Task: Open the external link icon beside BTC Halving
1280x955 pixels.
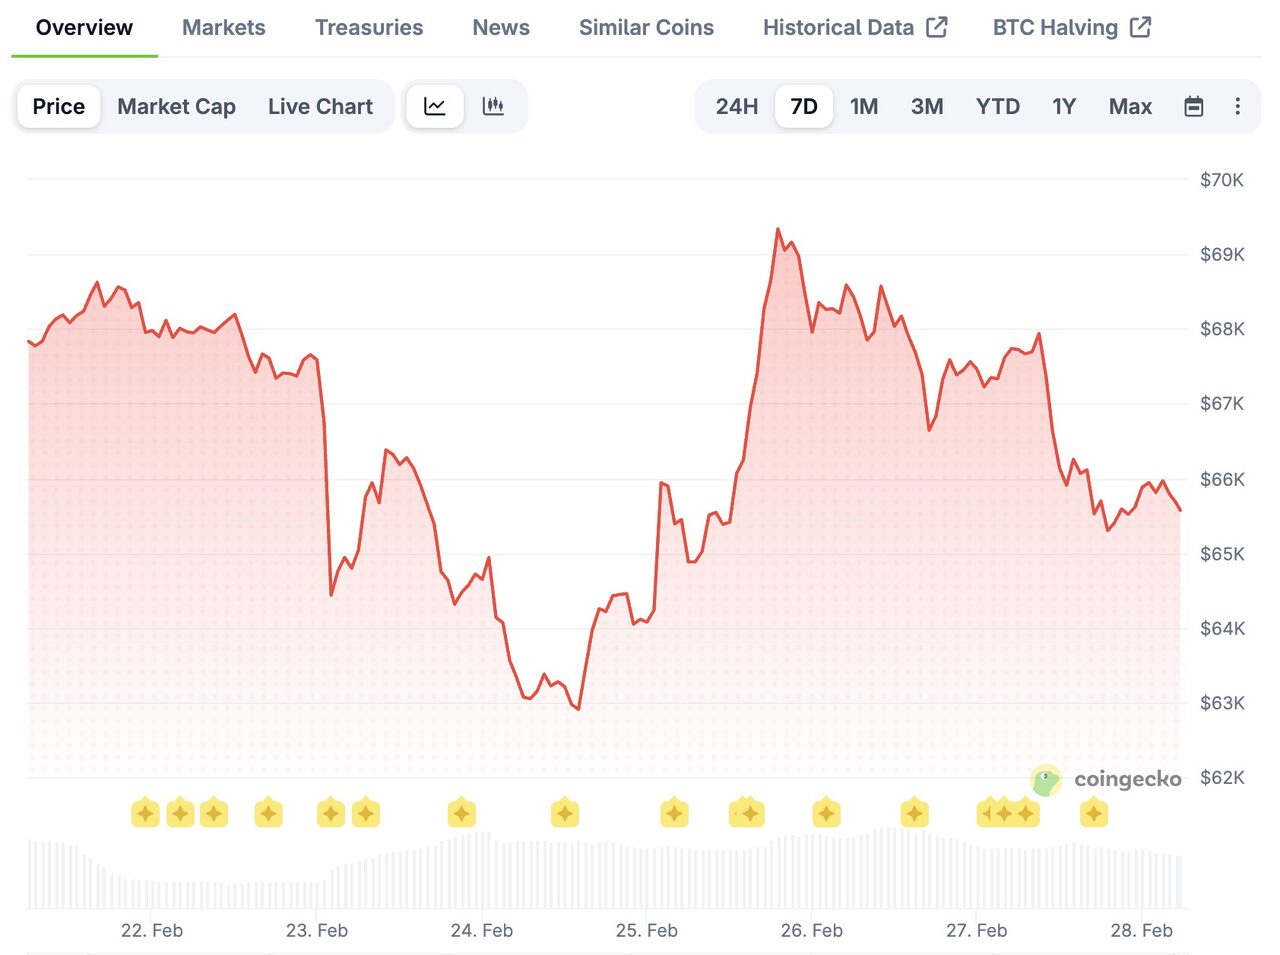Action: point(1141,27)
